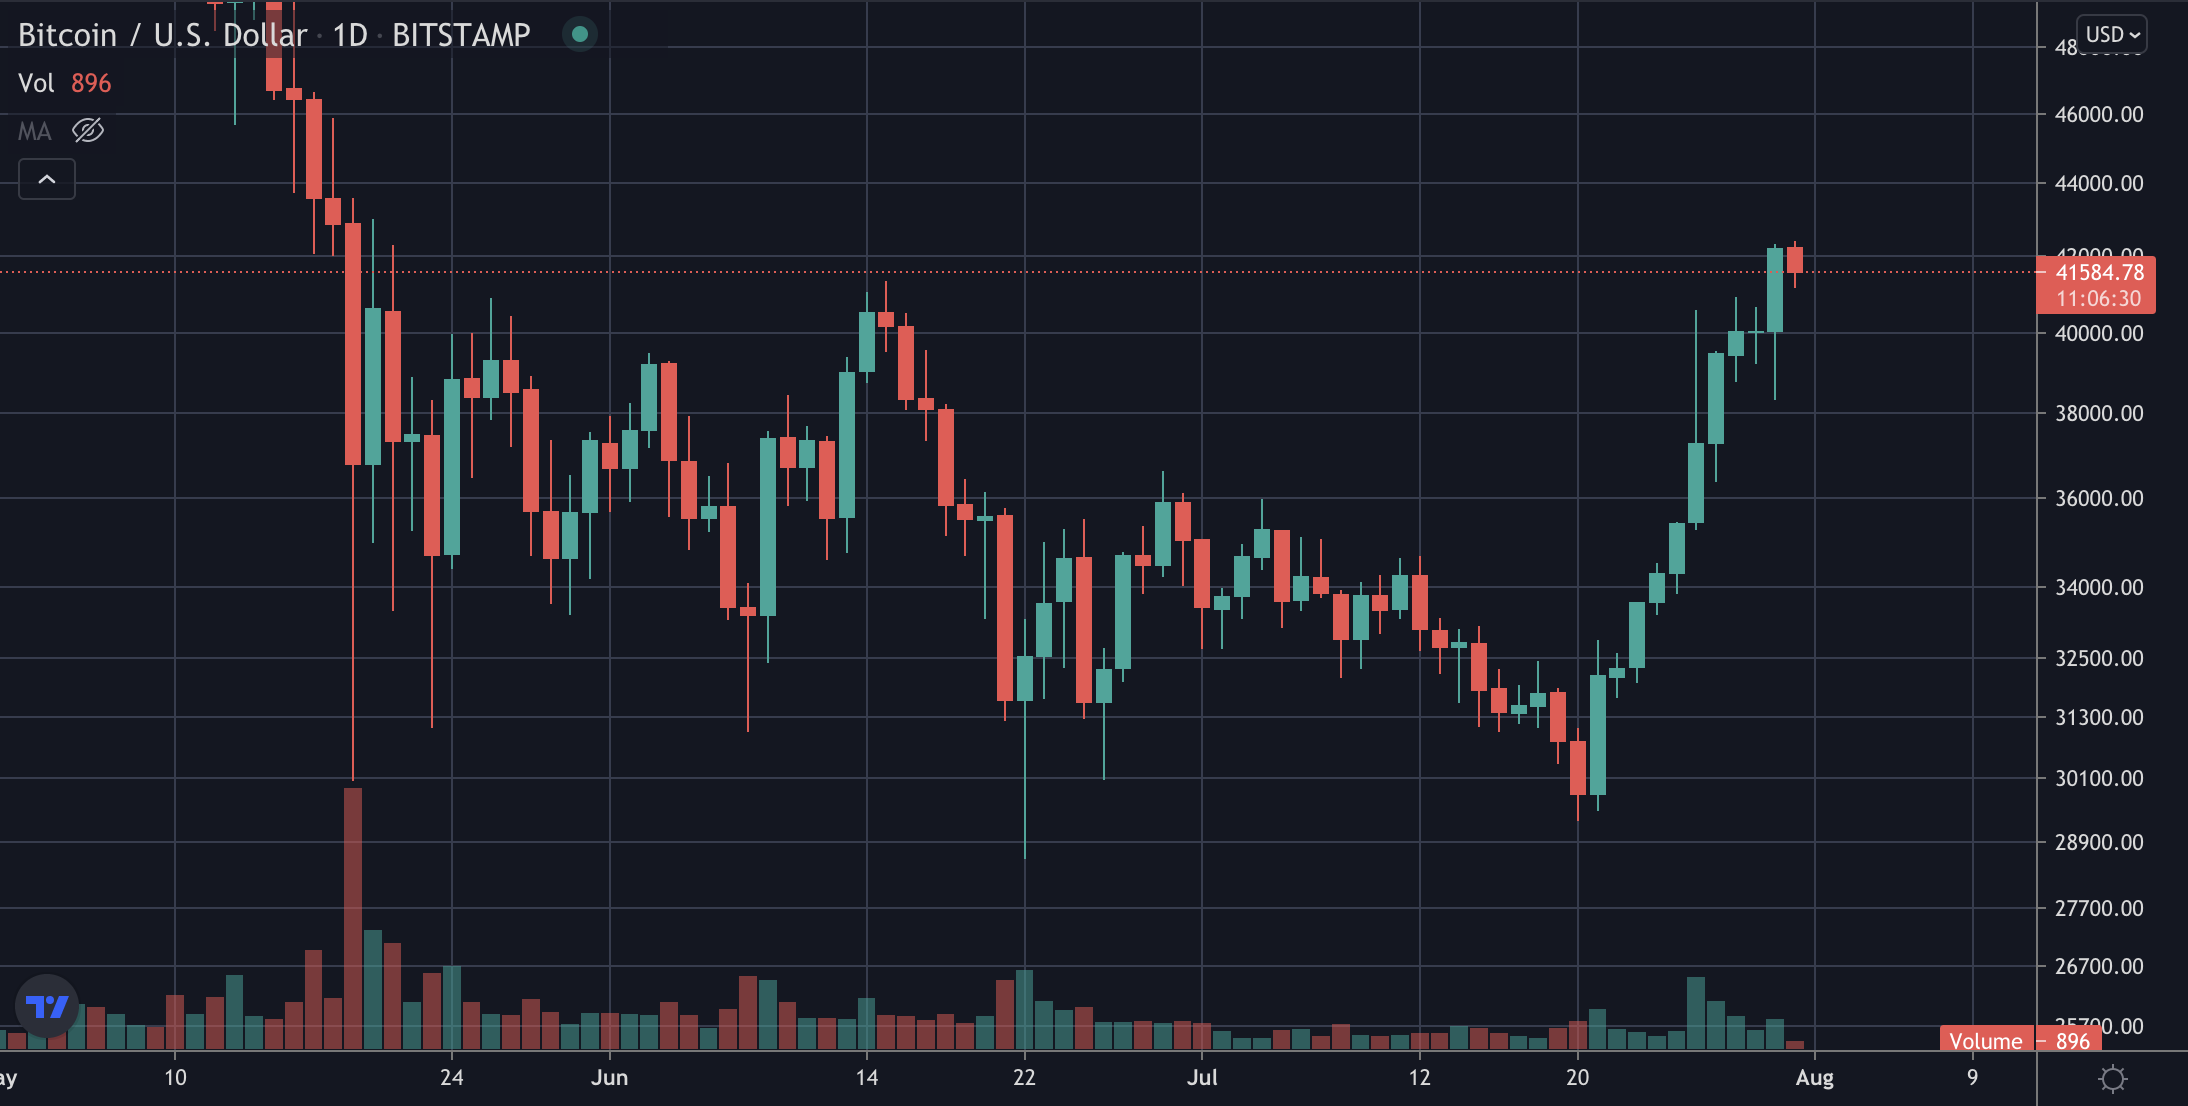This screenshot has height=1106, width=2188.
Task: Click the 30100.00 price axis label
Action: point(2099,778)
